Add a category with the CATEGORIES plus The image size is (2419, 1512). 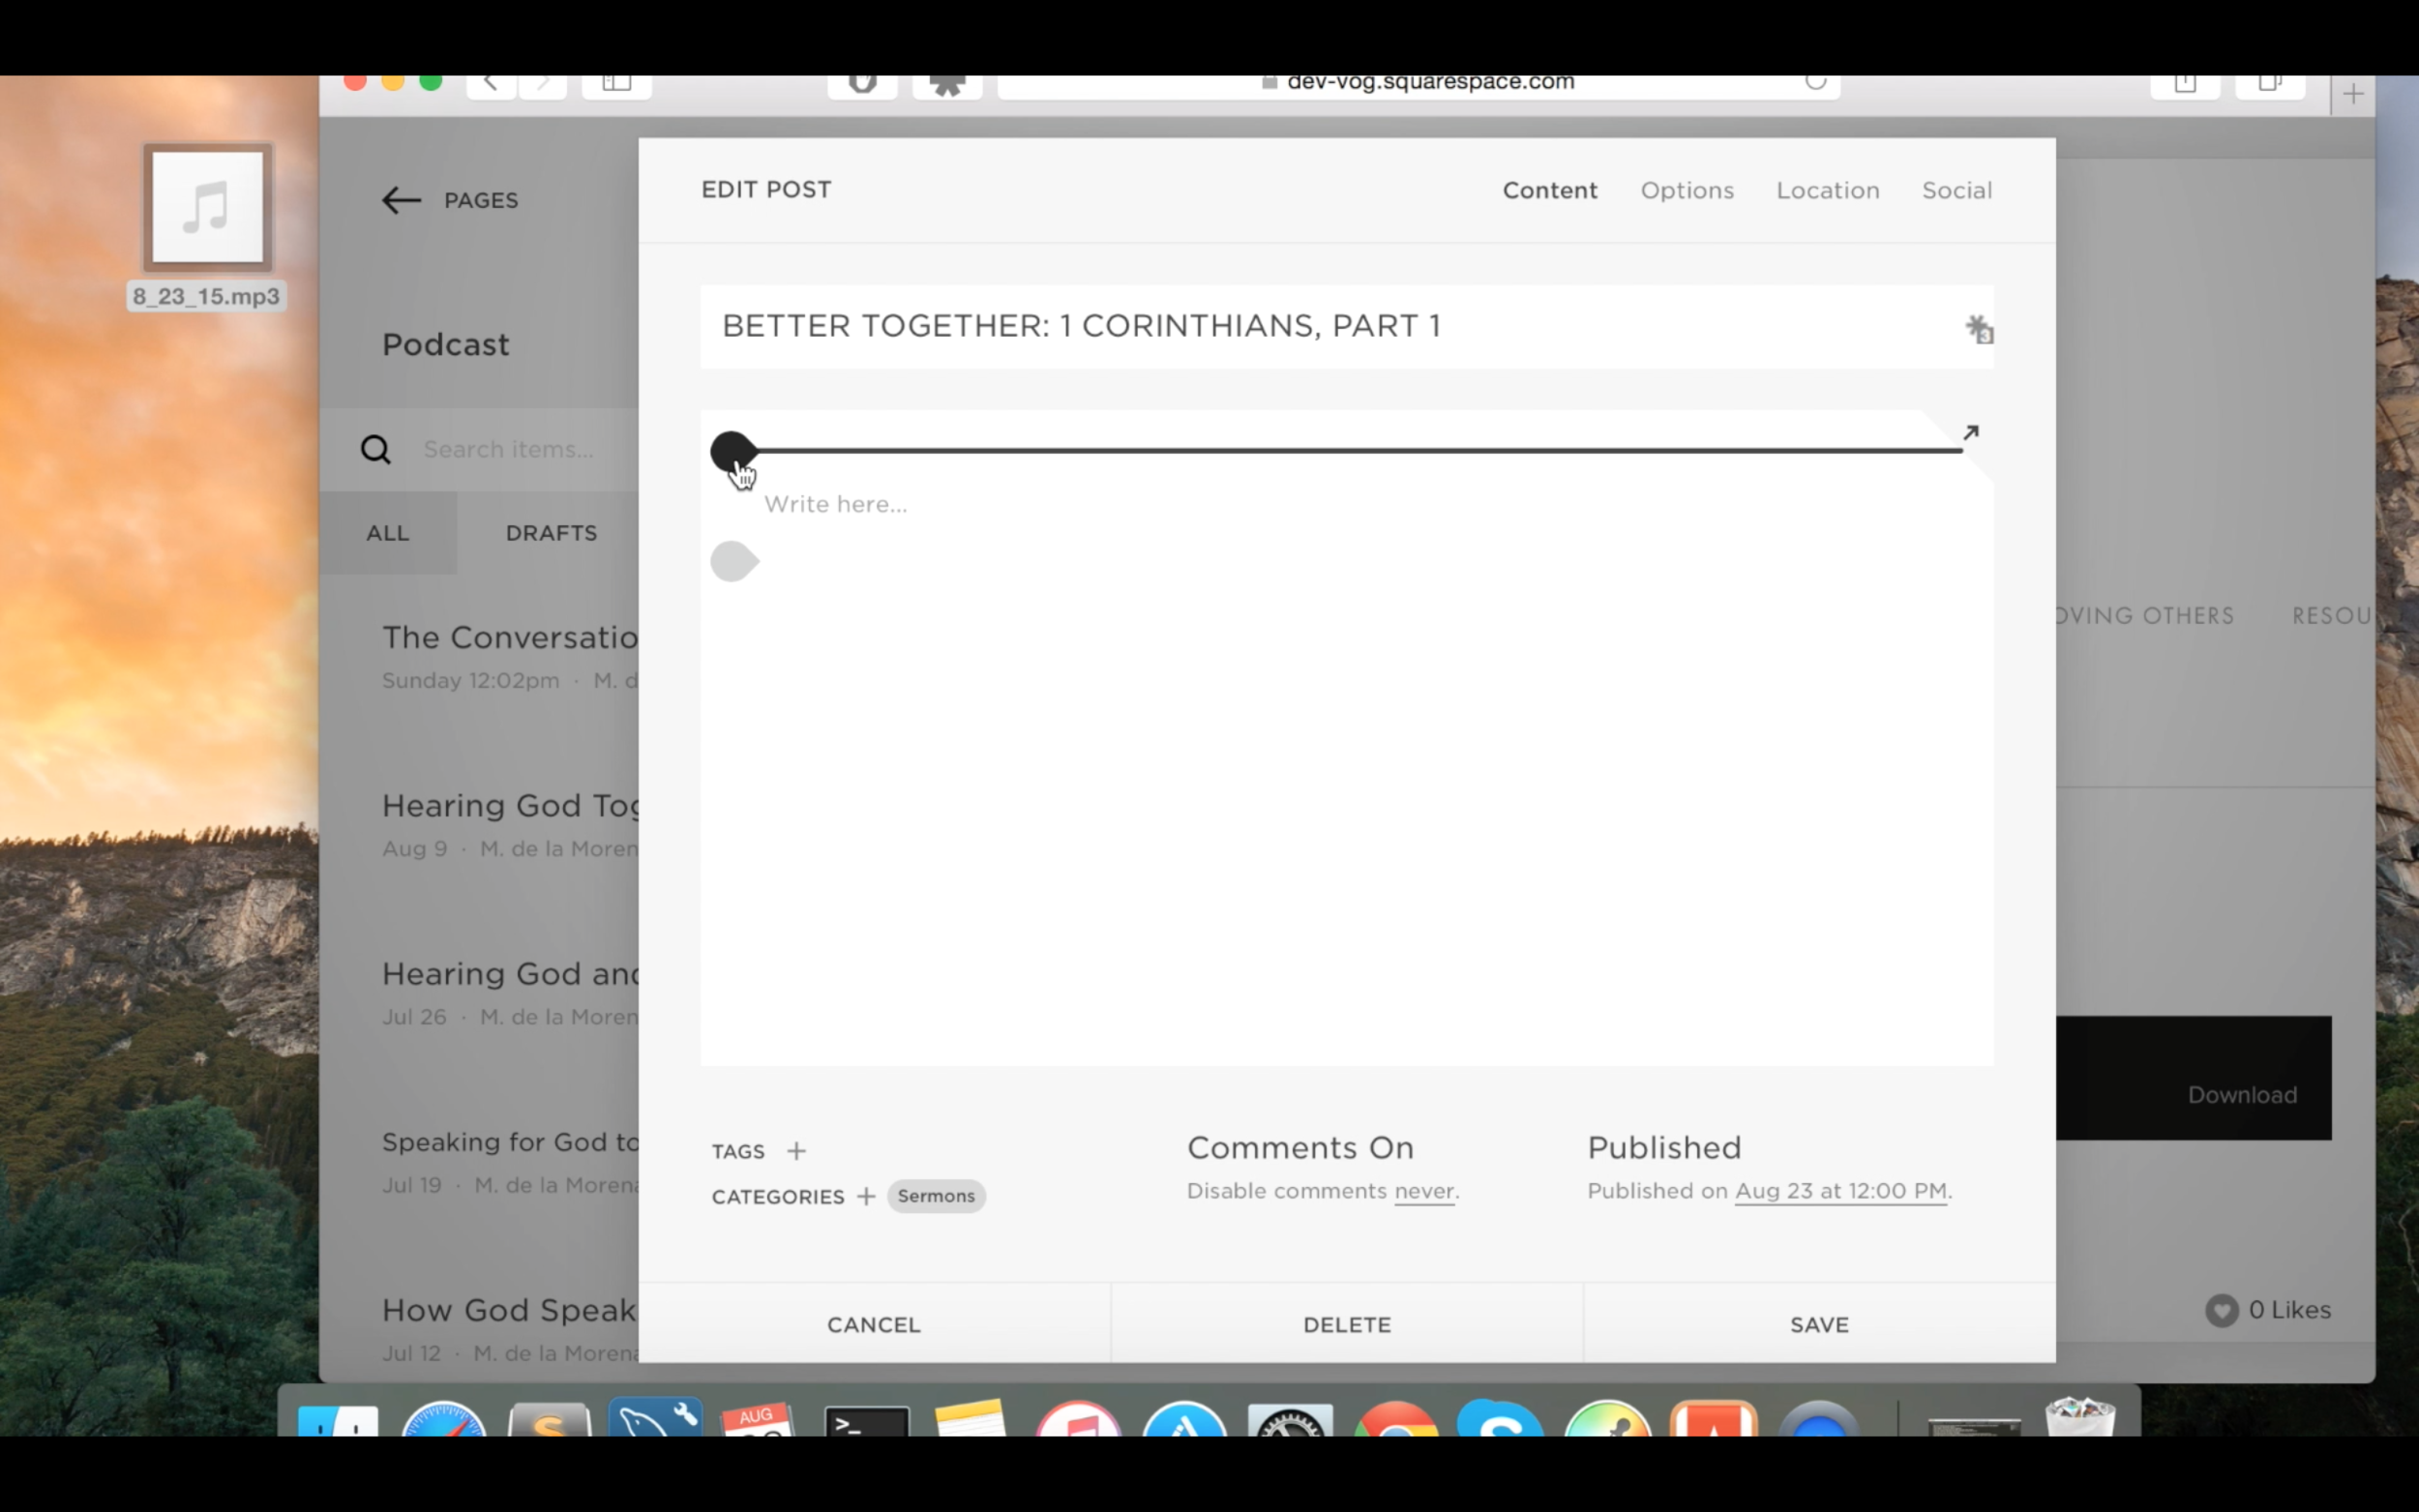coord(866,1196)
